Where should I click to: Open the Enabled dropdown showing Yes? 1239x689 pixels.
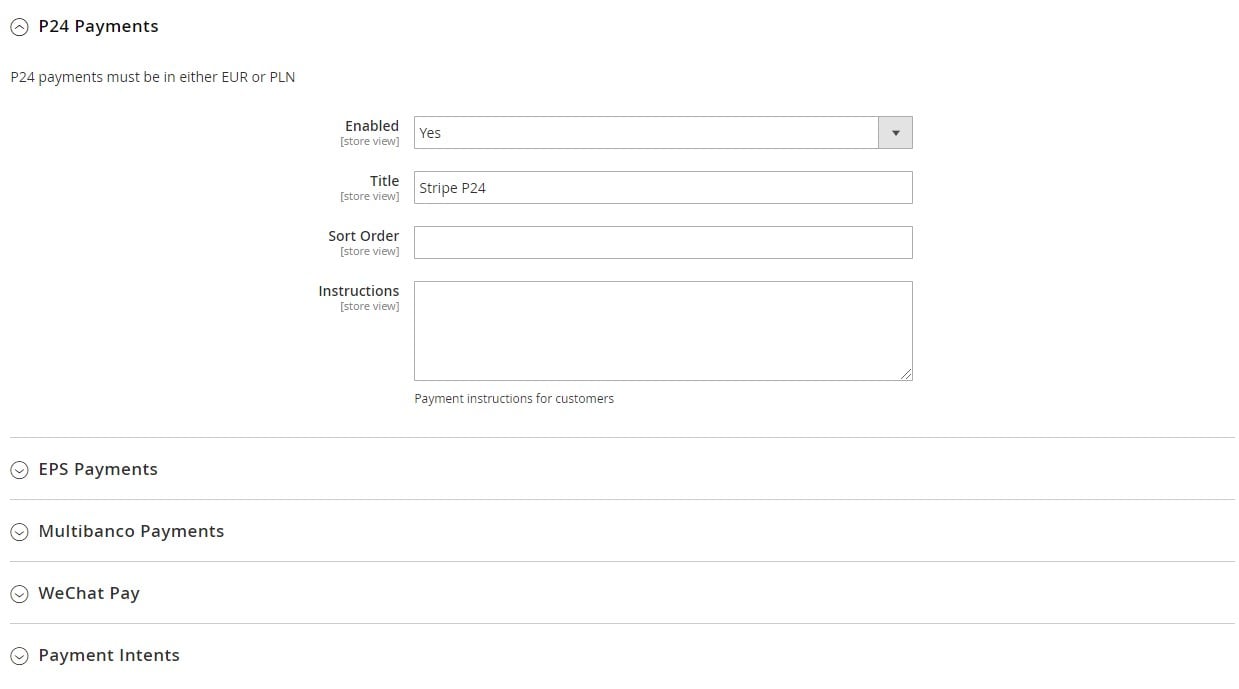(x=663, y=132)
